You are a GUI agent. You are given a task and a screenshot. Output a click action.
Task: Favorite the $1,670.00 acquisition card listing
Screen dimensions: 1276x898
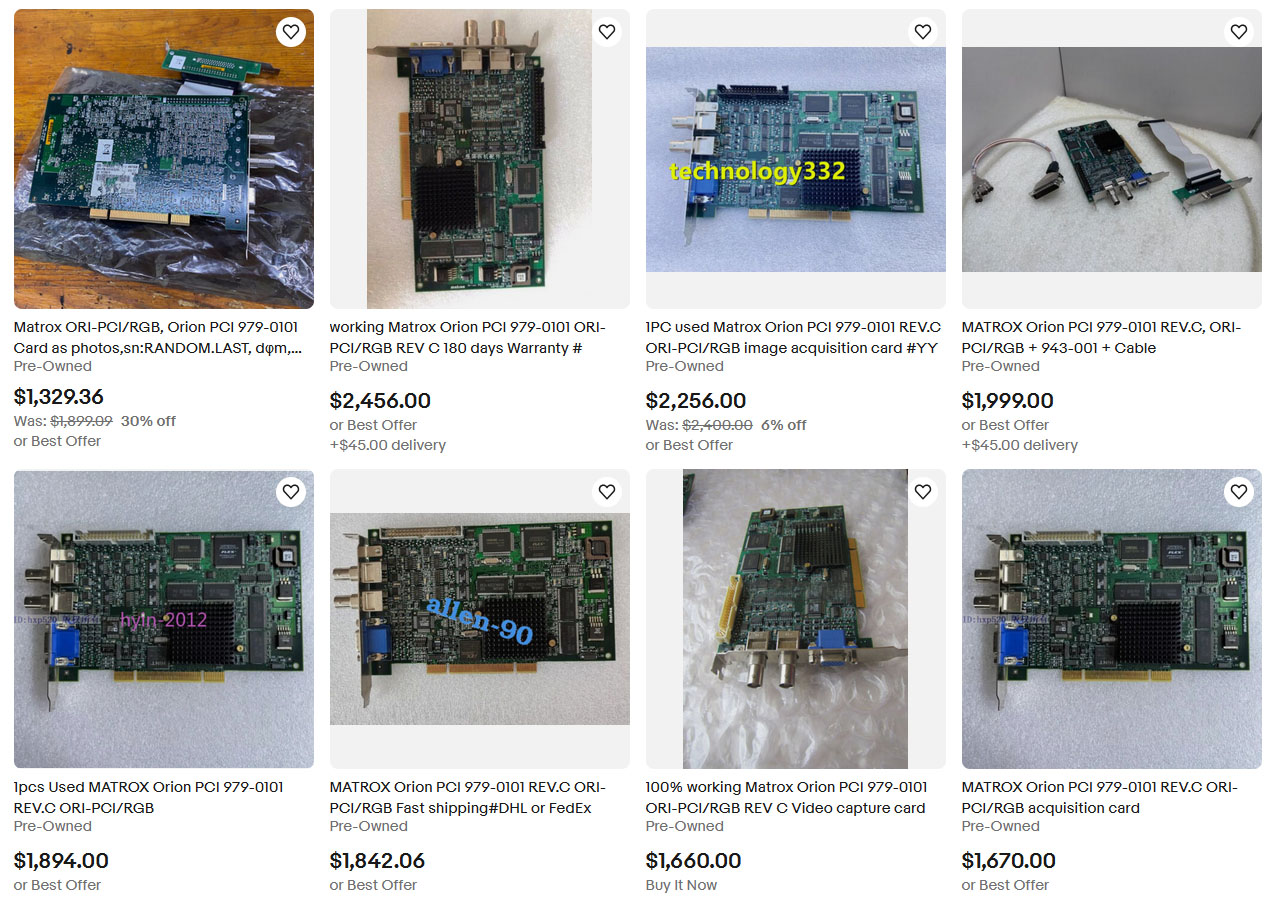[1238, 492]
